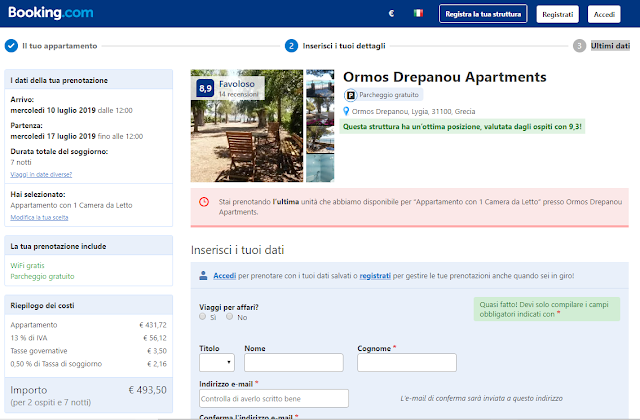
Task: Click the map pin location icon
Action: [346, 111]
